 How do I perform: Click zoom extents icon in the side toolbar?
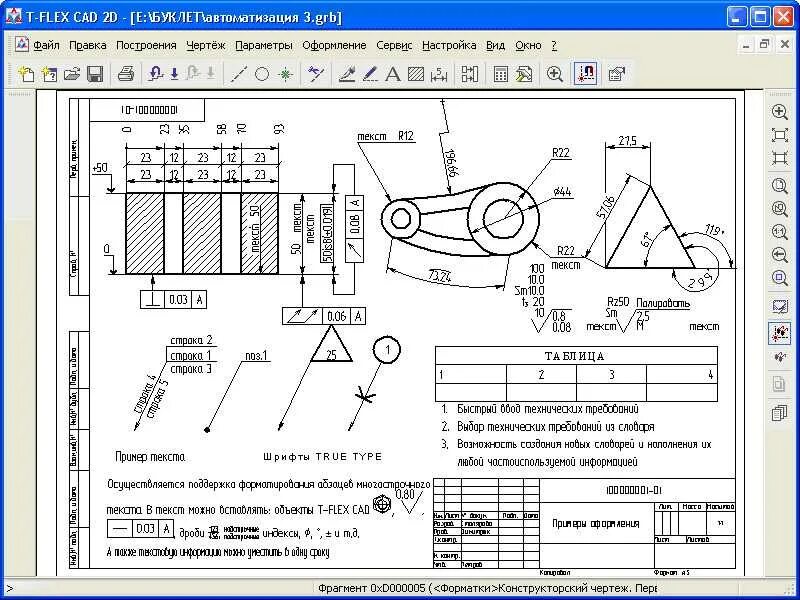tap(780, 158)
